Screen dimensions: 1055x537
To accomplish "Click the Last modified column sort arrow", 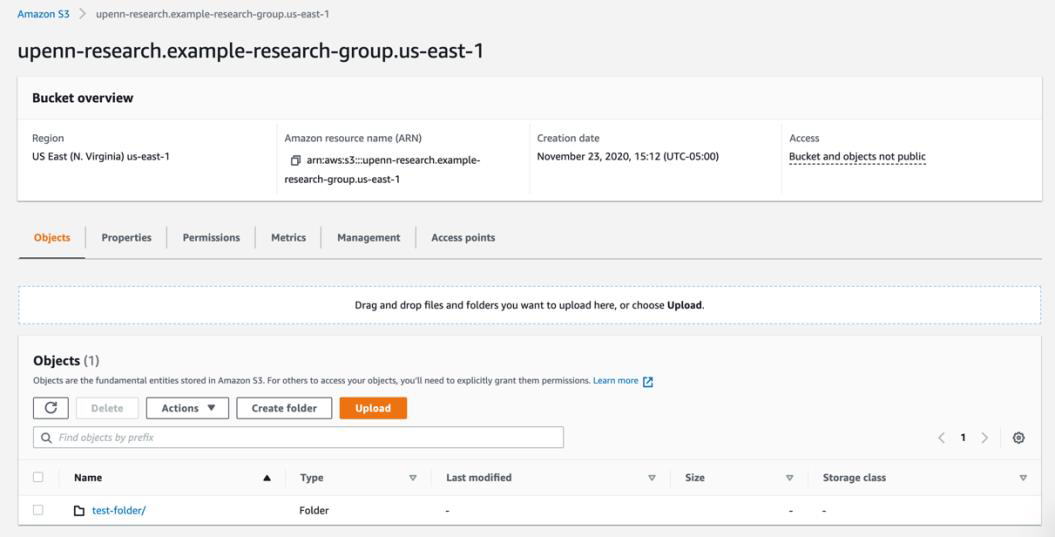I will (x=651, y=478).
